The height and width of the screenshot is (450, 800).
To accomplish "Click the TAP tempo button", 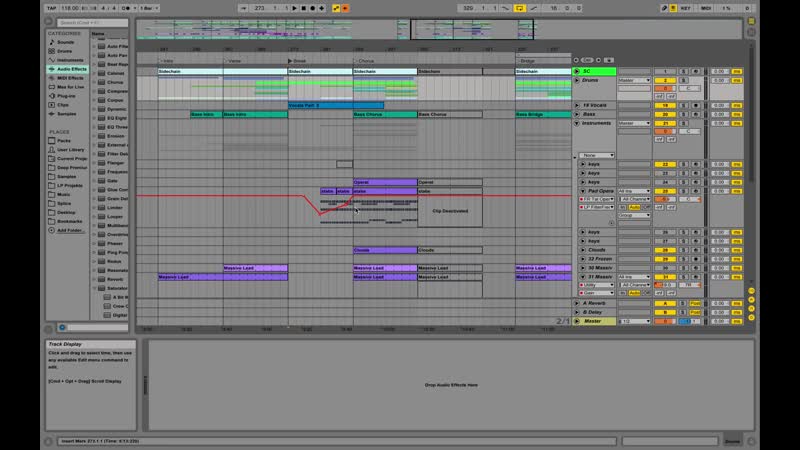I will (x=52, y=8).
